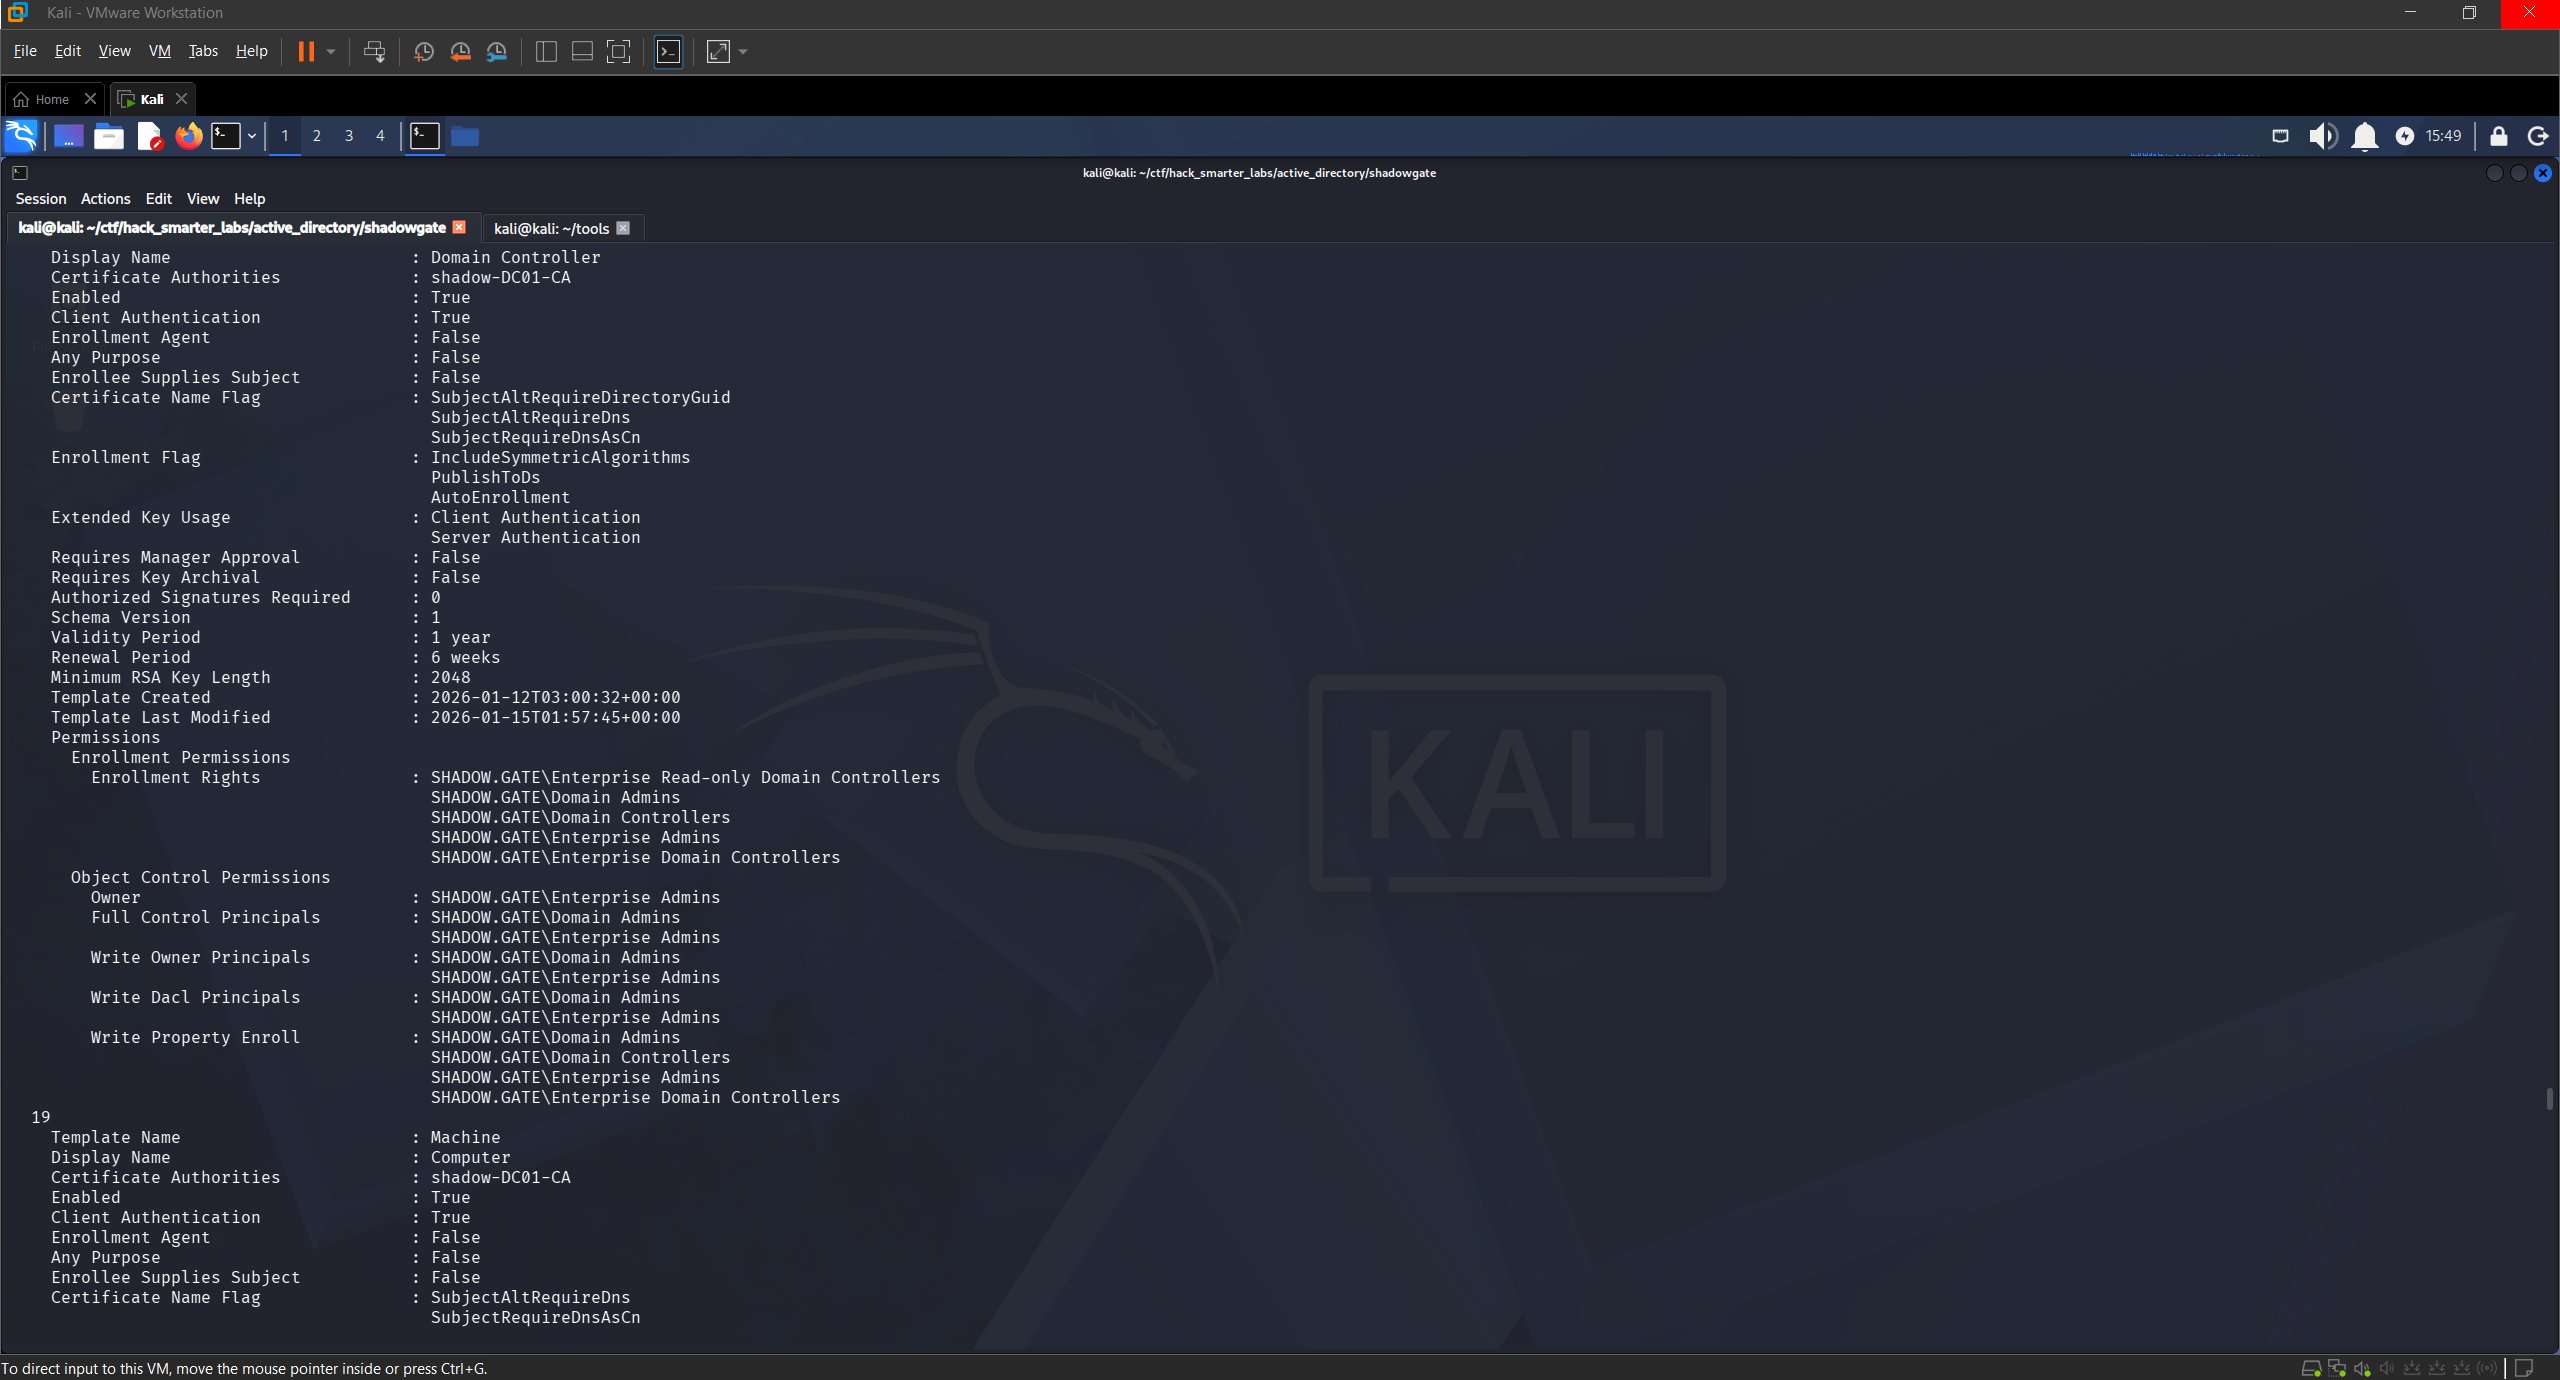Screen dimensions: 2560x1380
Task: Open the VMware VM menu
Action: point(160,51)
